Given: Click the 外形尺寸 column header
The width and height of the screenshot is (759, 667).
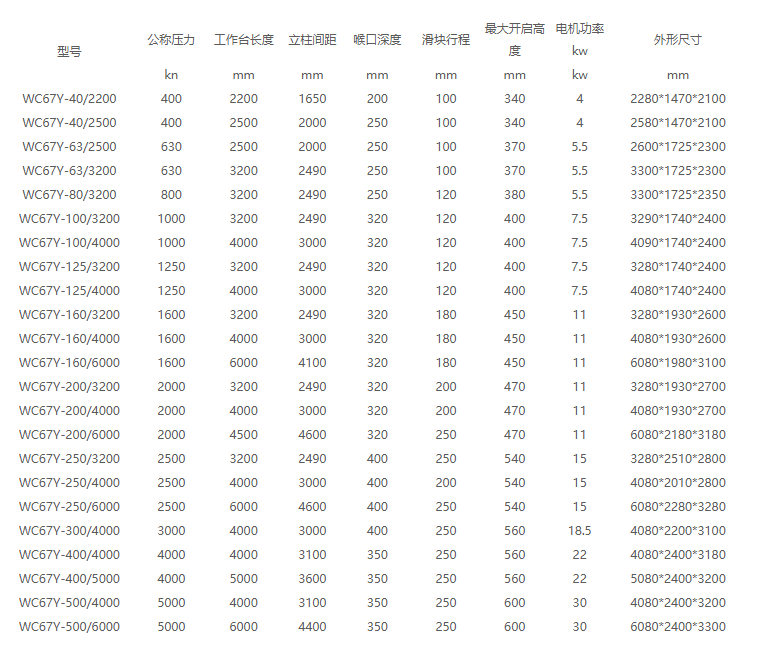Looking at the screenshot, I should click(x=677, y=40).
